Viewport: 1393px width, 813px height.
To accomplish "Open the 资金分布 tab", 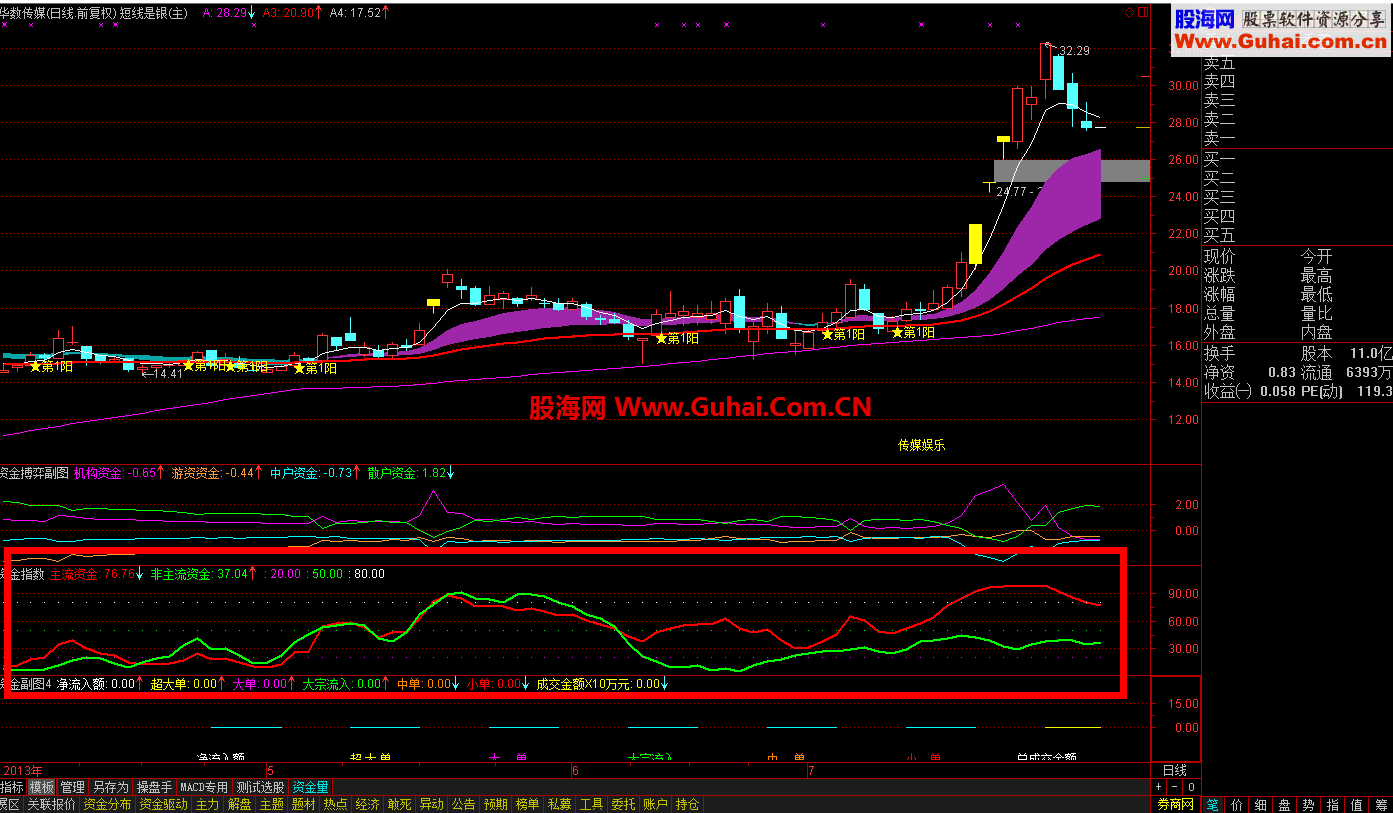I will [107, 804].
